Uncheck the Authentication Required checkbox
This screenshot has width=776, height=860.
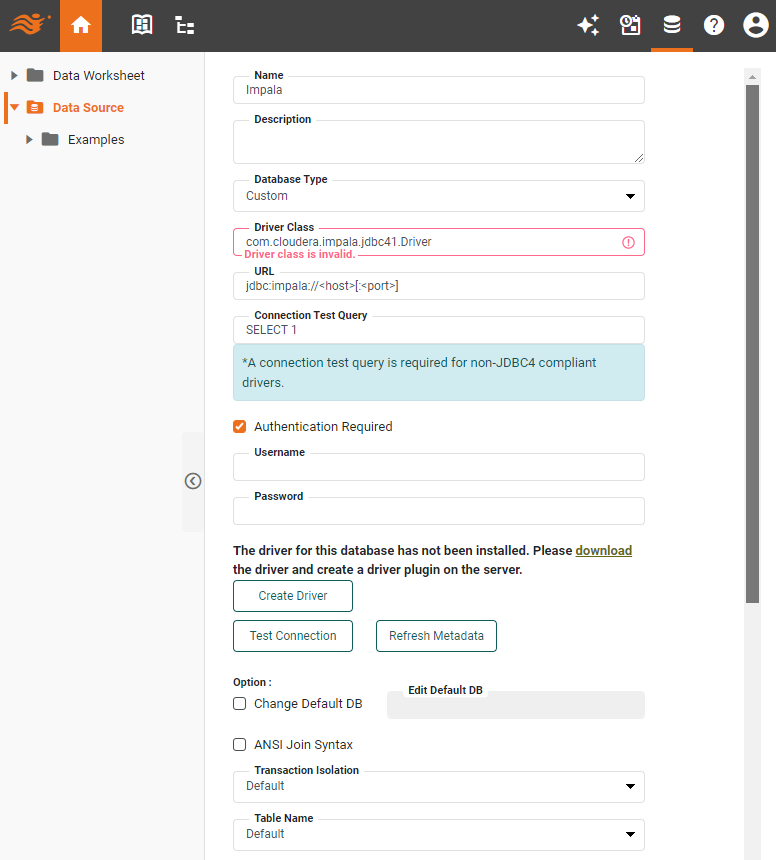[x=240, y=427]
